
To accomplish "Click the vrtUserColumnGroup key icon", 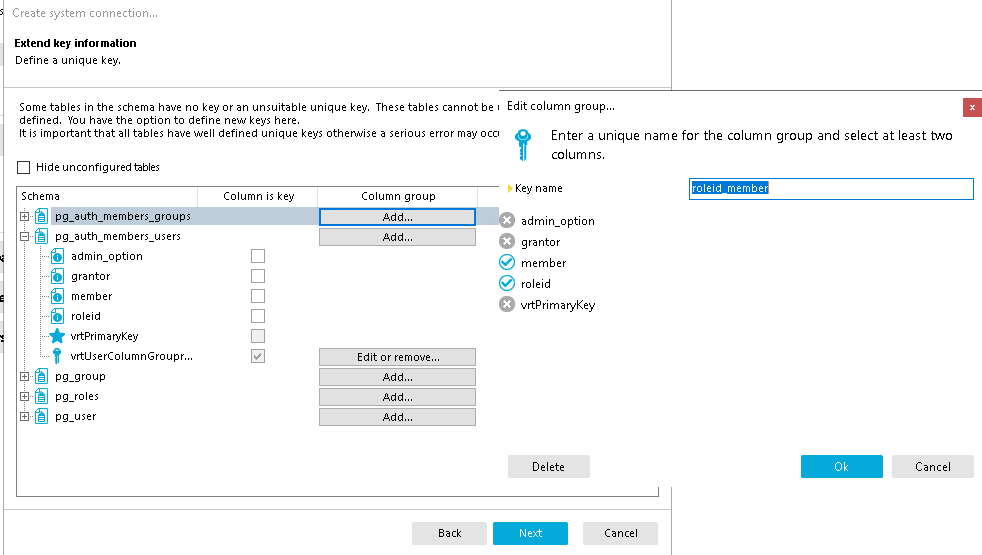I will (57, 356).
